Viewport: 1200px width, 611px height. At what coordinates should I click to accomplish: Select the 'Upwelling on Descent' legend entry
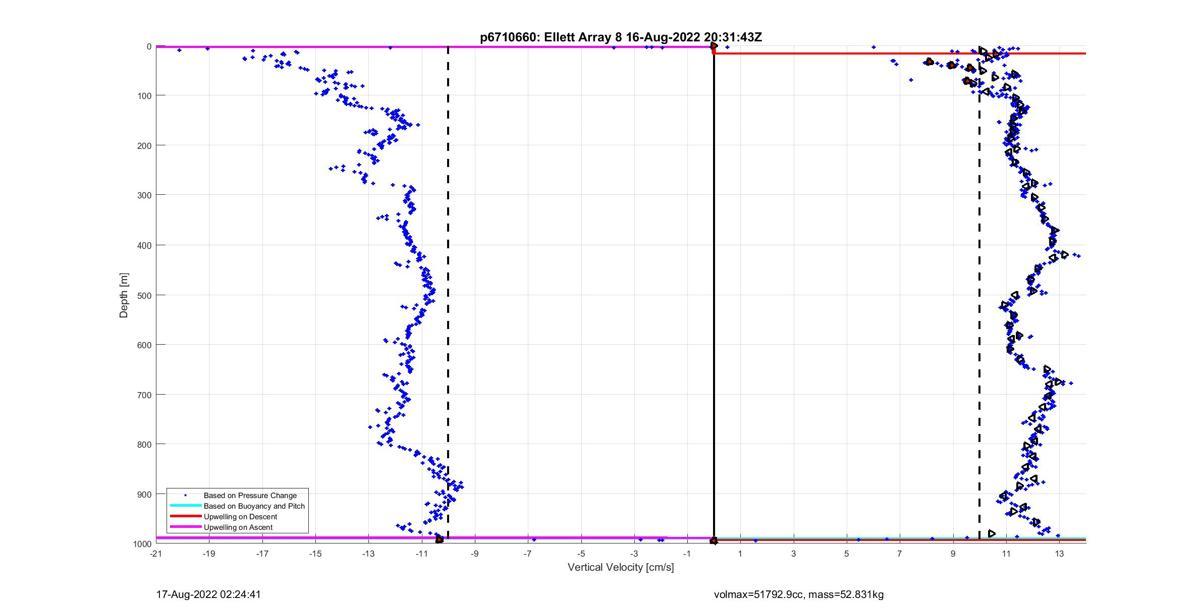(241, 517)
